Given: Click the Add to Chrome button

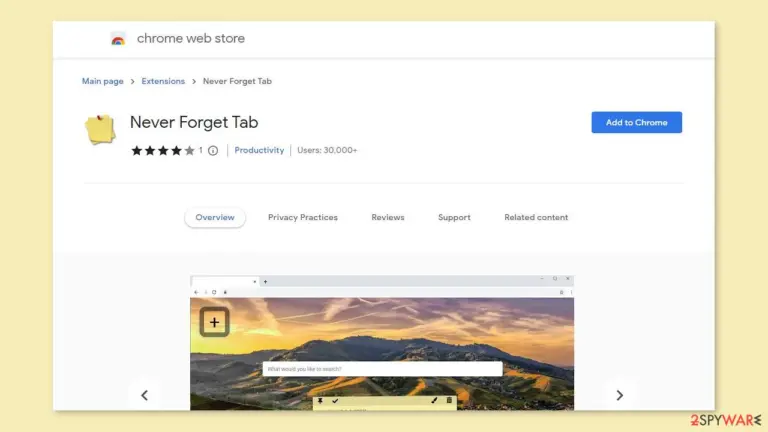Looking at the screenshot, I should pos(636,122).
